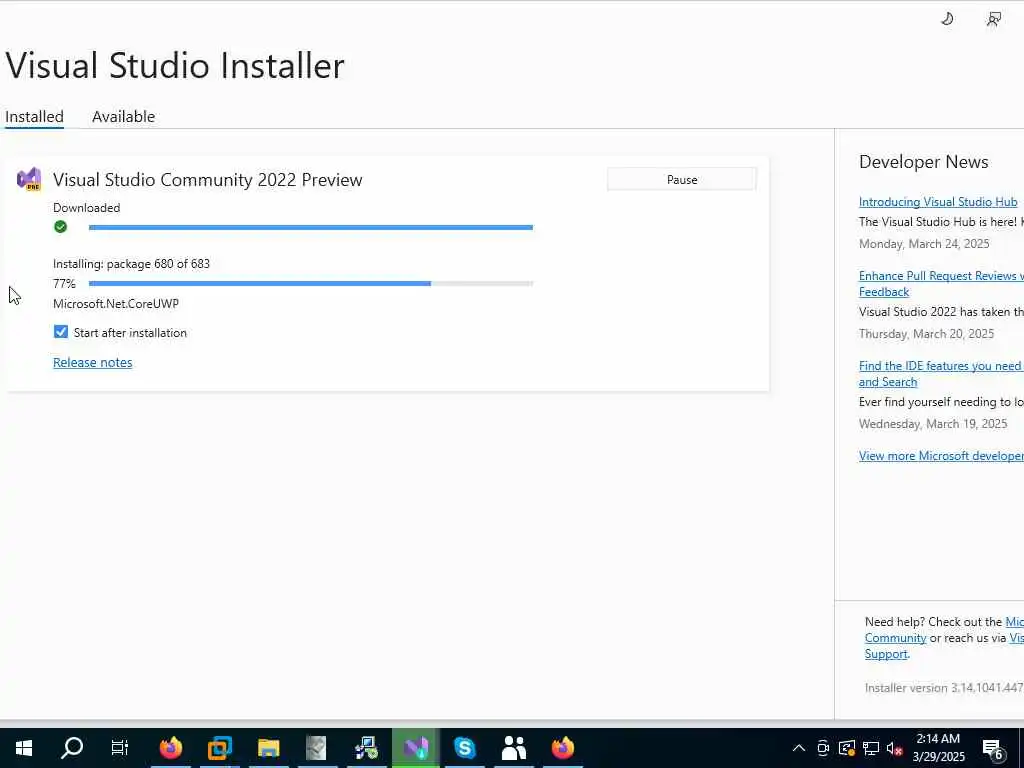Open Task View on the taskbar

(x=120, y=748)
